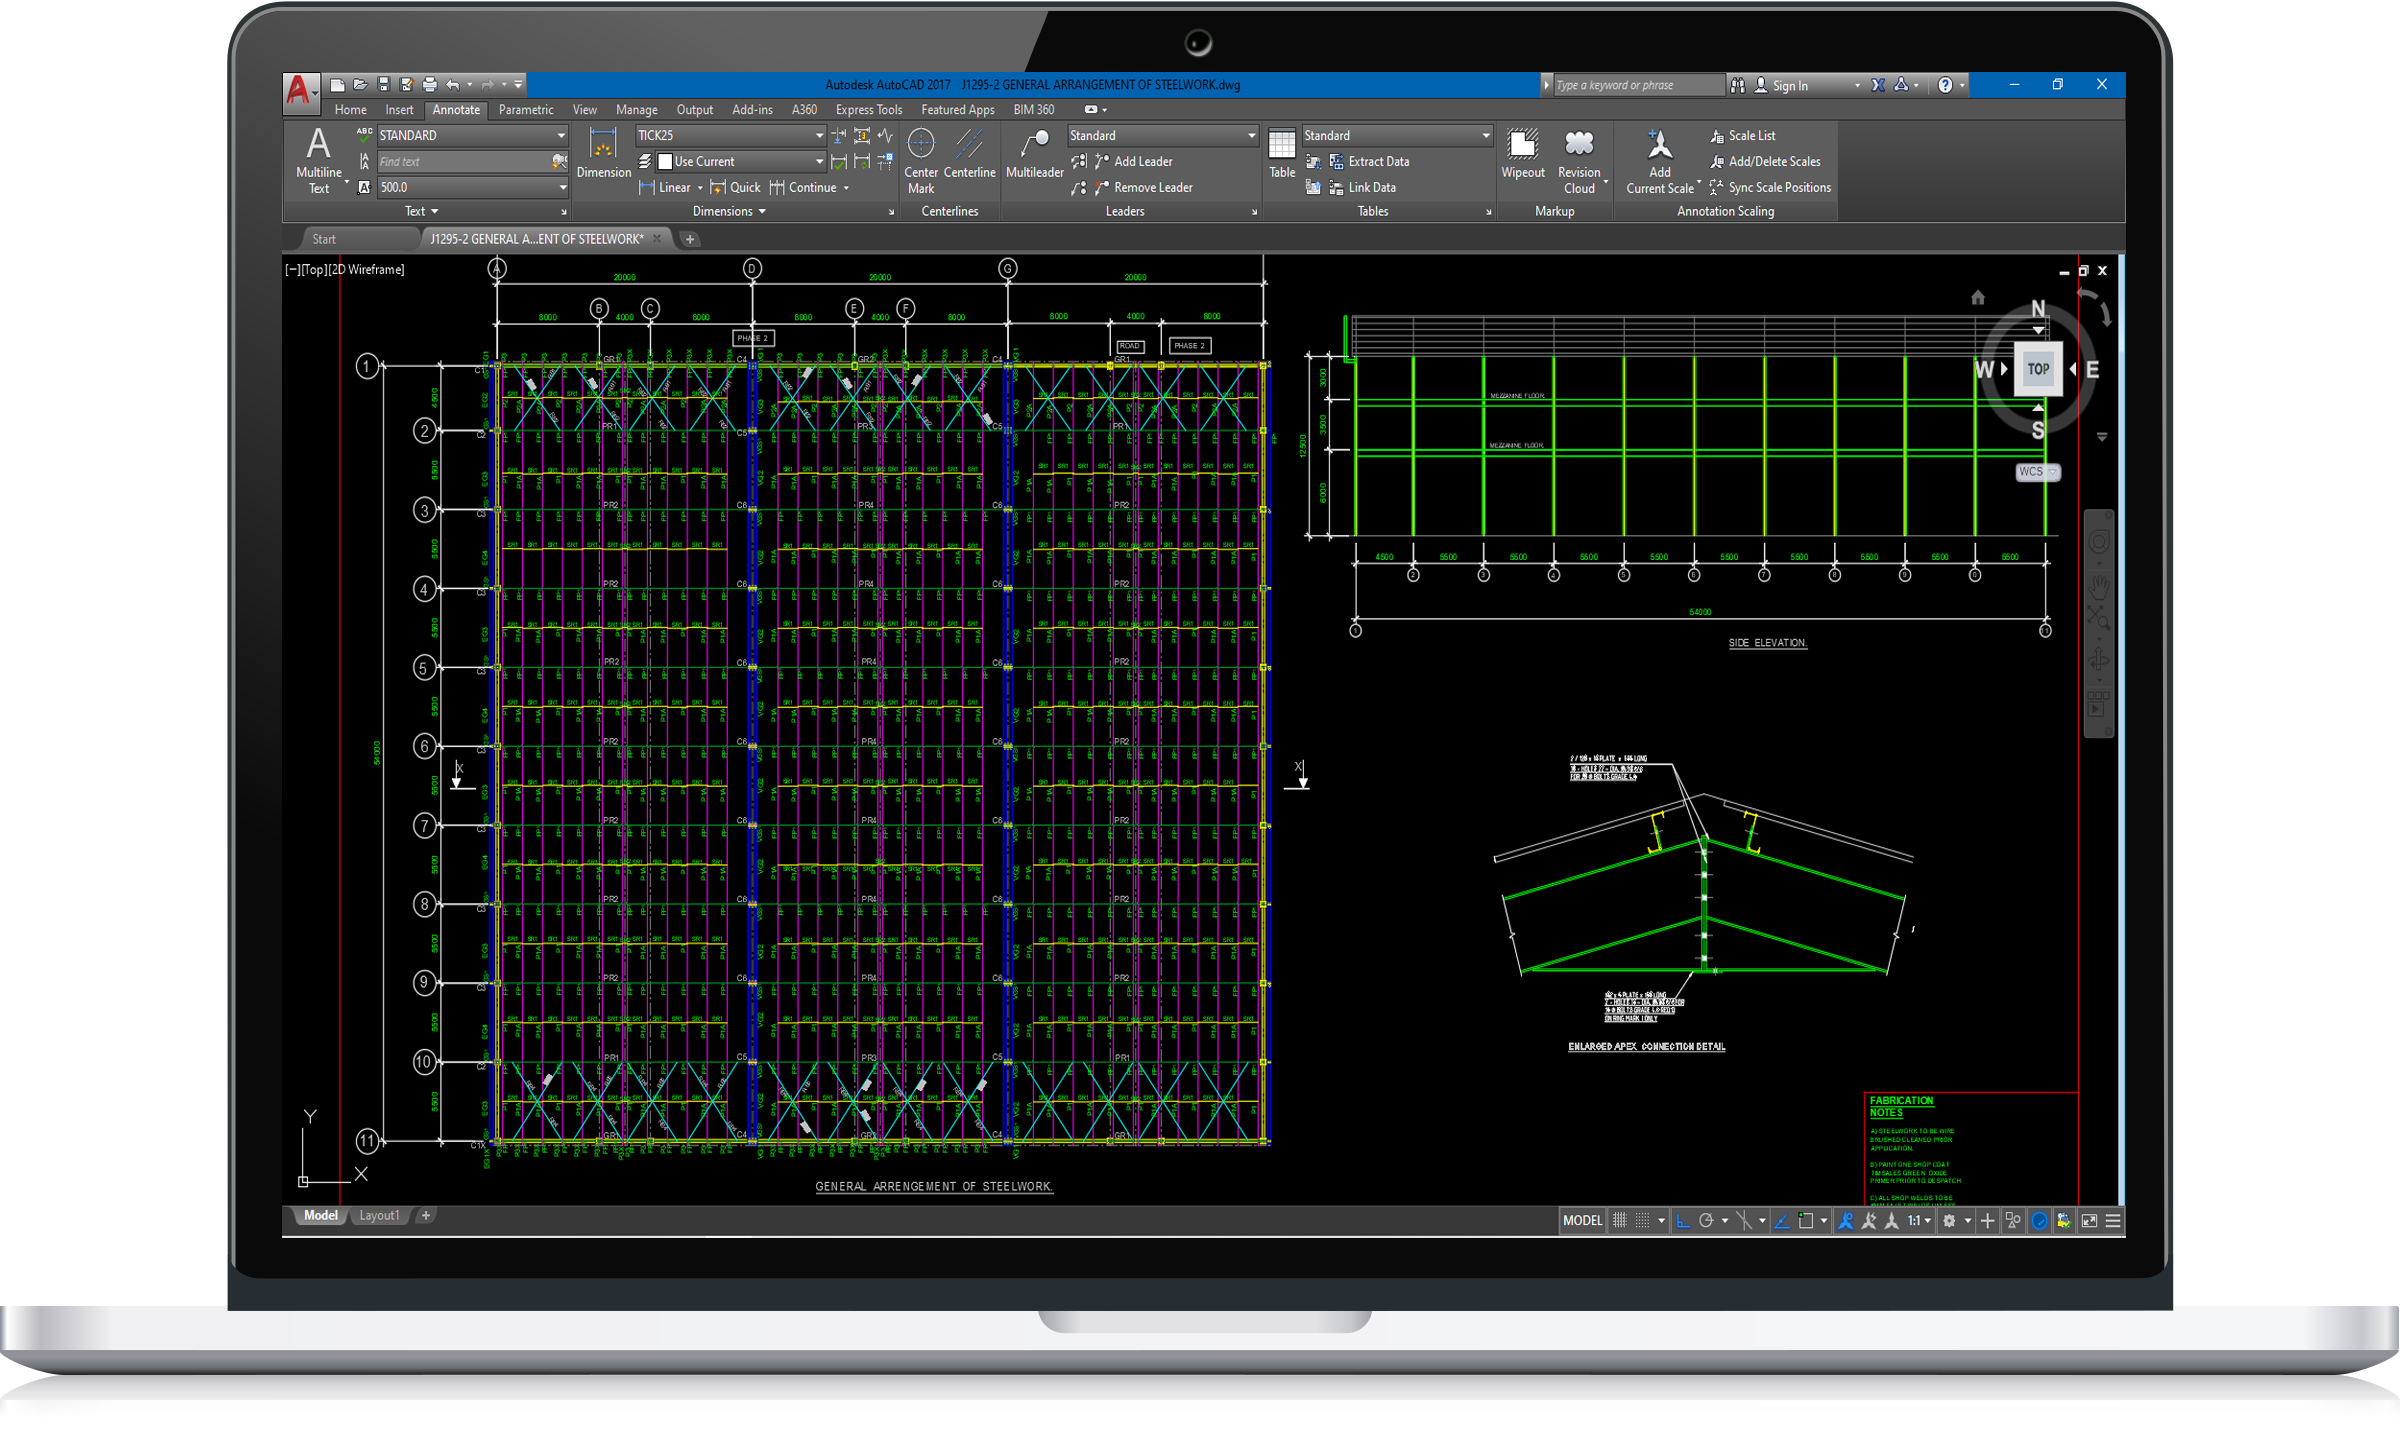Viewport: 2400px width, 1444px height.
Task: Open the Layout1 tab
Action: [x=379, y=1215]
